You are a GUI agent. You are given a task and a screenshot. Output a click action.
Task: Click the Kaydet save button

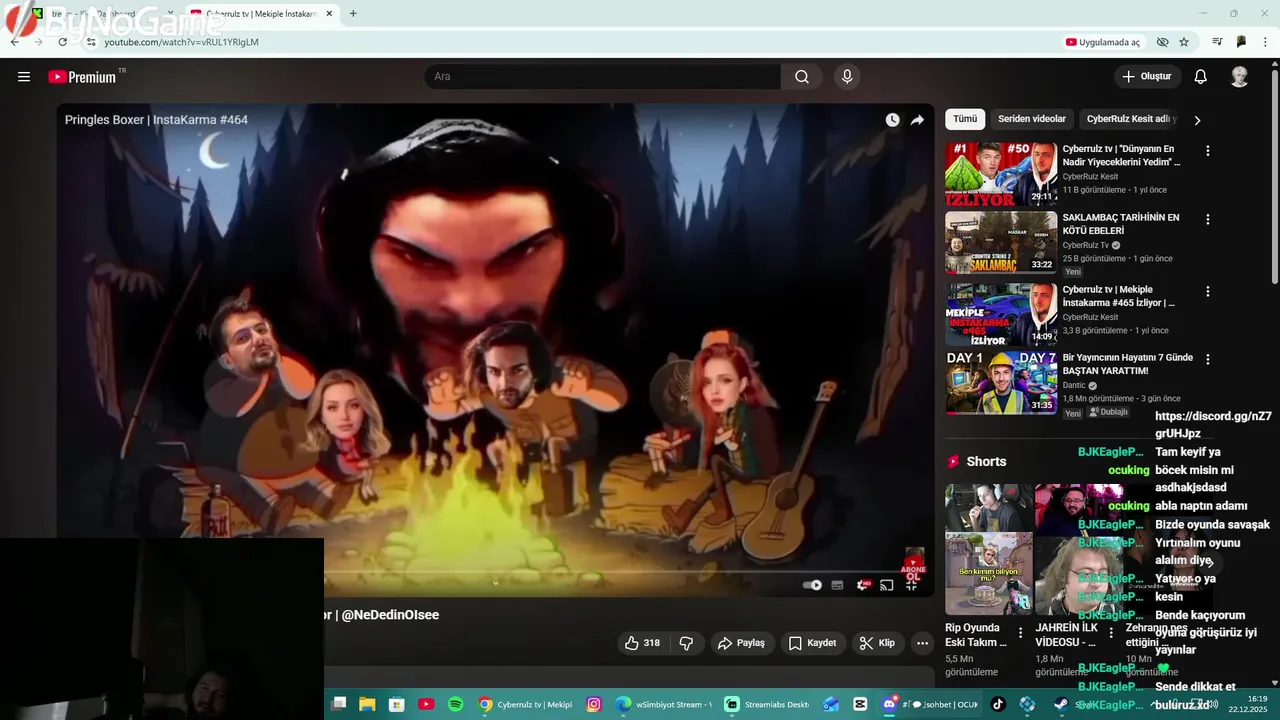pyautogui.click(x=812, y=643)
